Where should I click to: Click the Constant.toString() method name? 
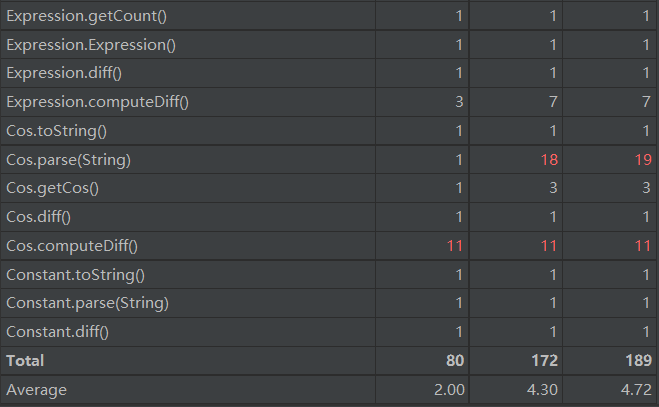tap(76, 274)
